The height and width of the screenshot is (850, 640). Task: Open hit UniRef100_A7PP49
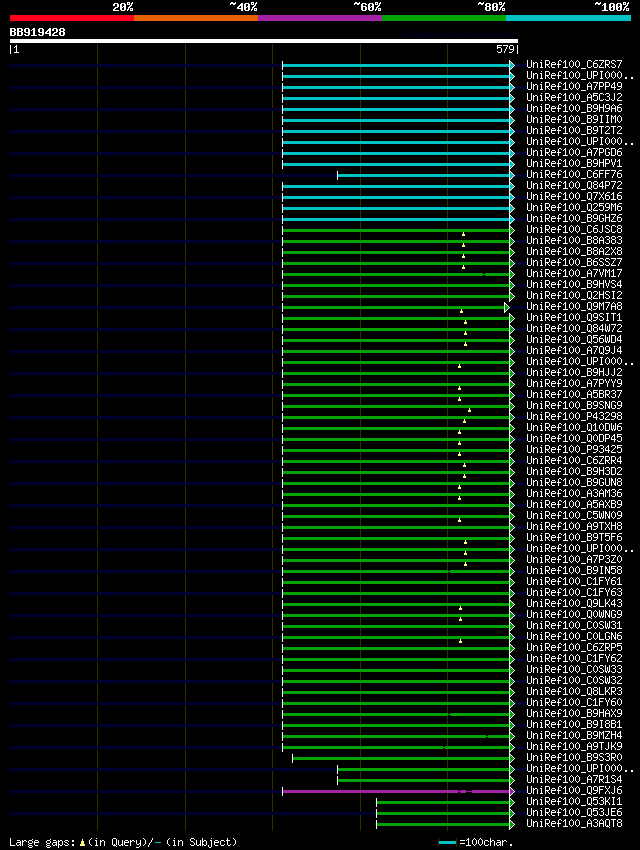click(574, 86)
